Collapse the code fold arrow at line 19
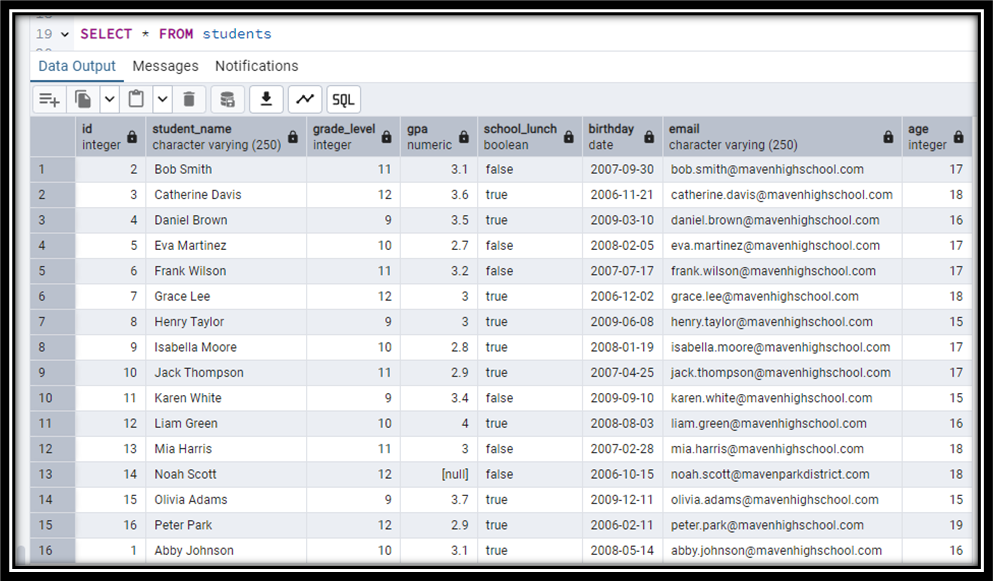 (65, 34)
